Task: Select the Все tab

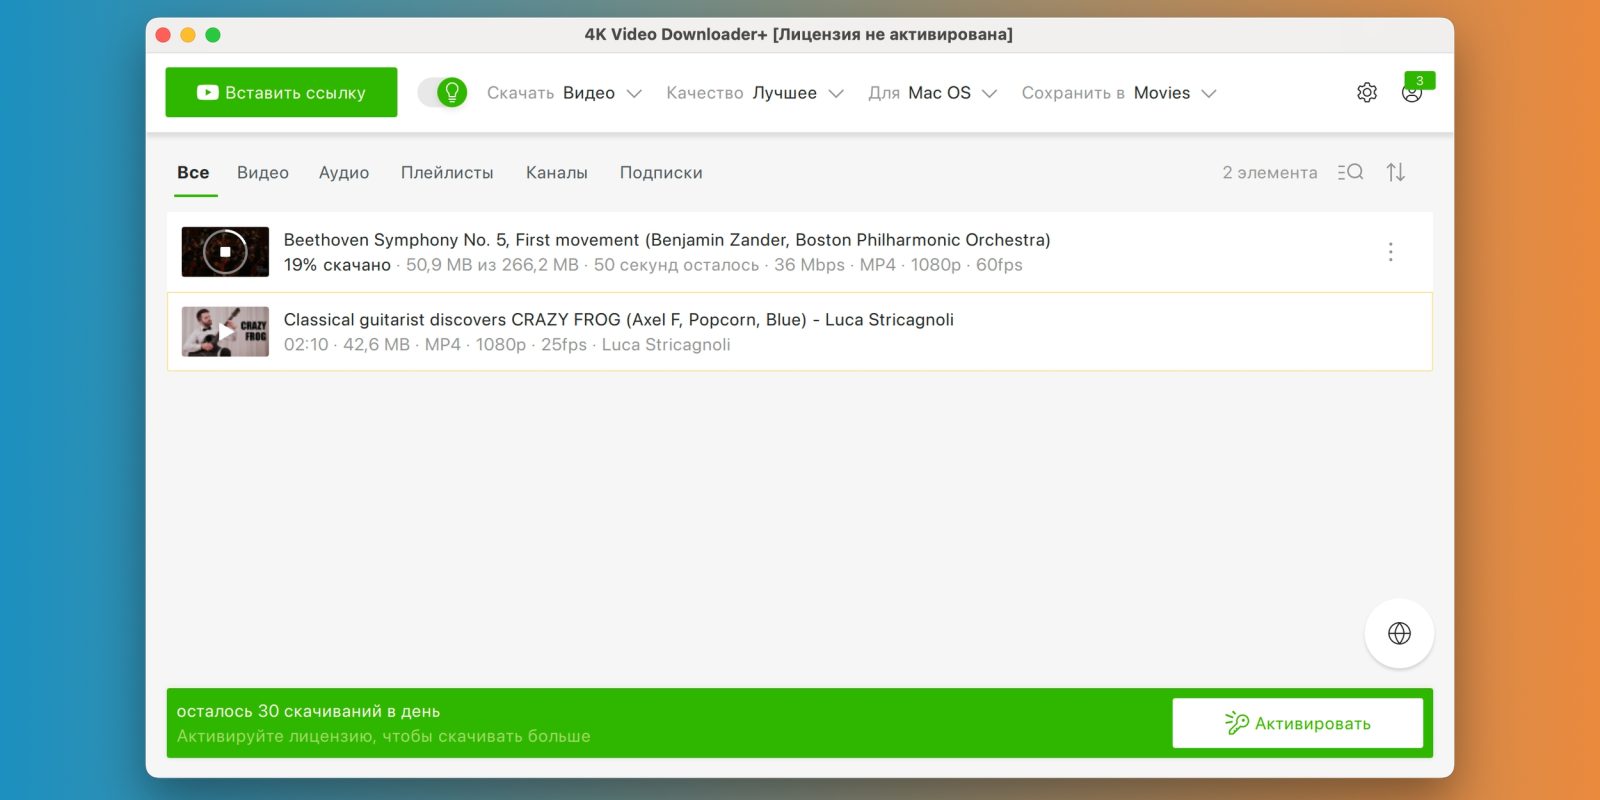Action: tap(193, 172)
